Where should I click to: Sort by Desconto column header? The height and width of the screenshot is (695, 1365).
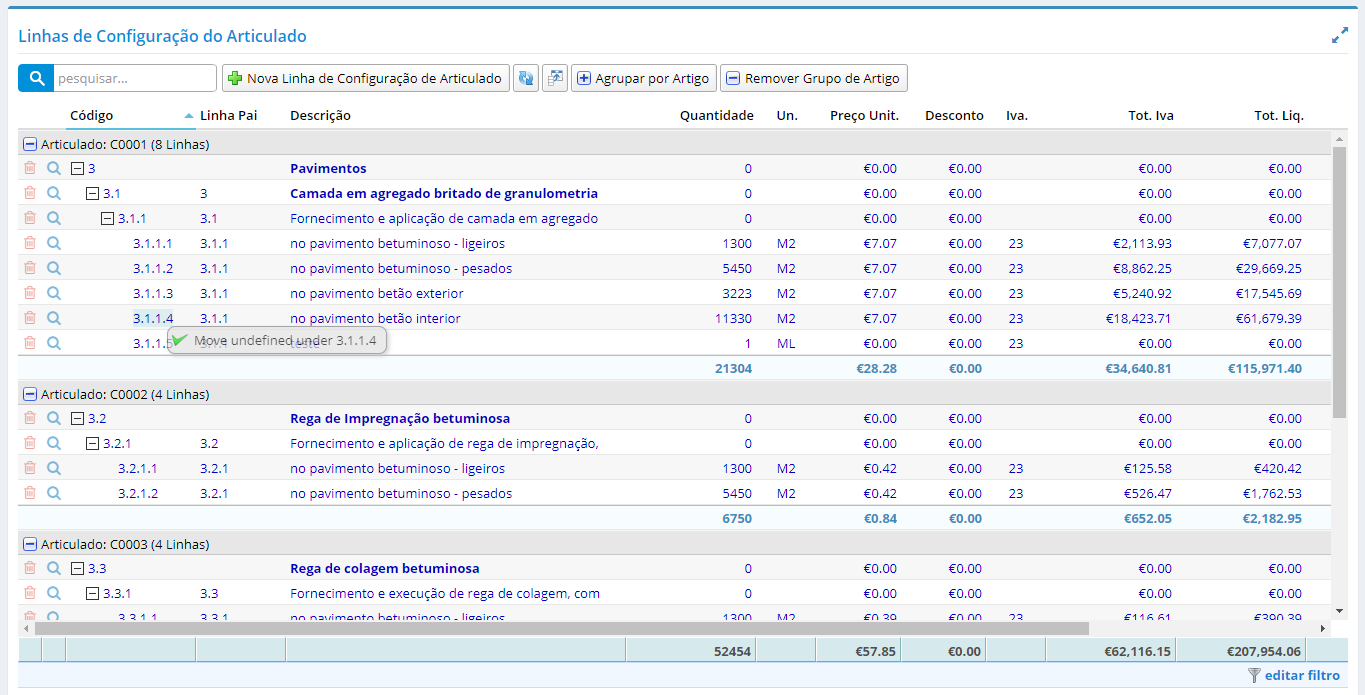pos(954,115)
